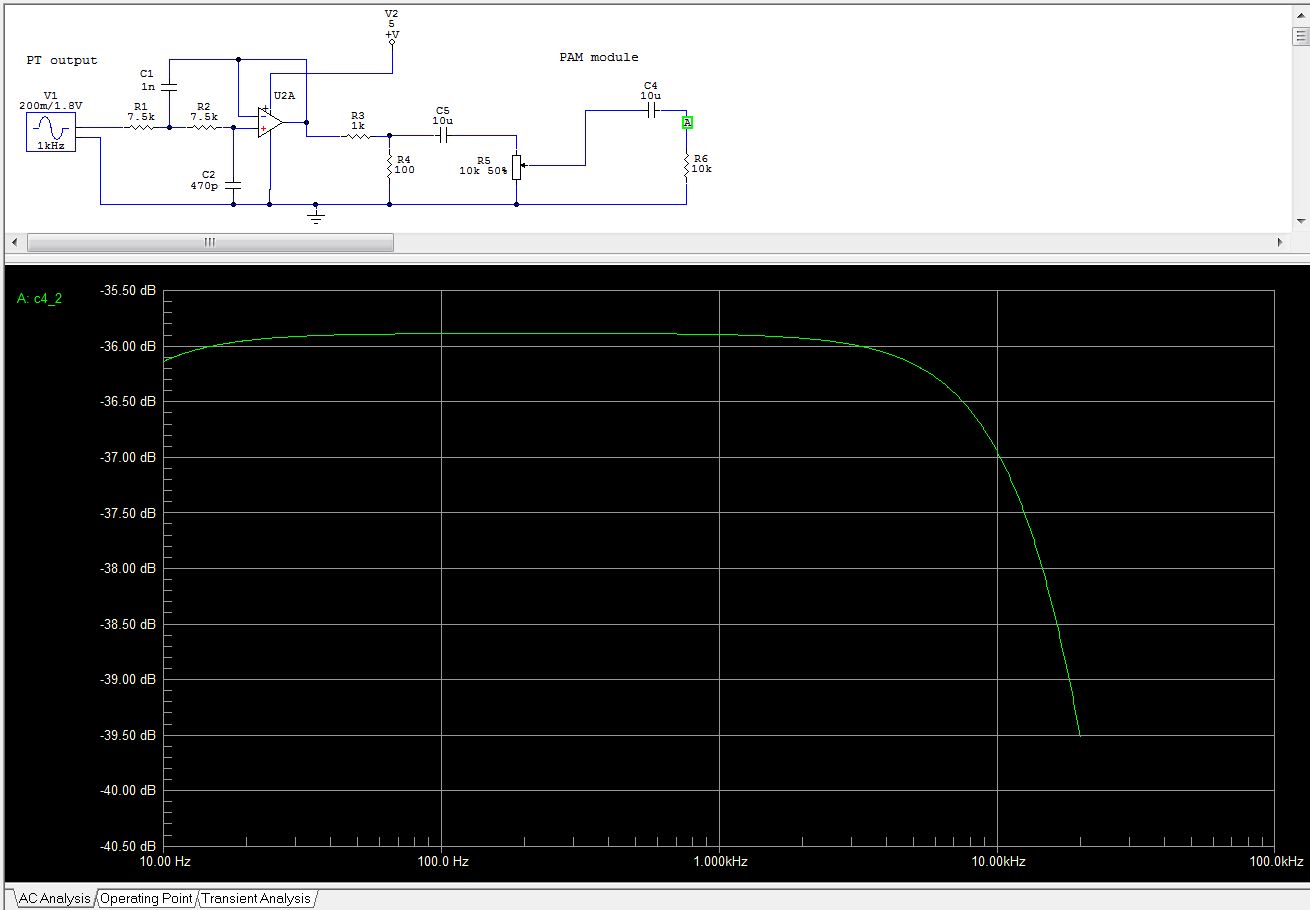Select the C1 1n capacitor
This screenshot has height=910, width=1310.
[168, 87]
